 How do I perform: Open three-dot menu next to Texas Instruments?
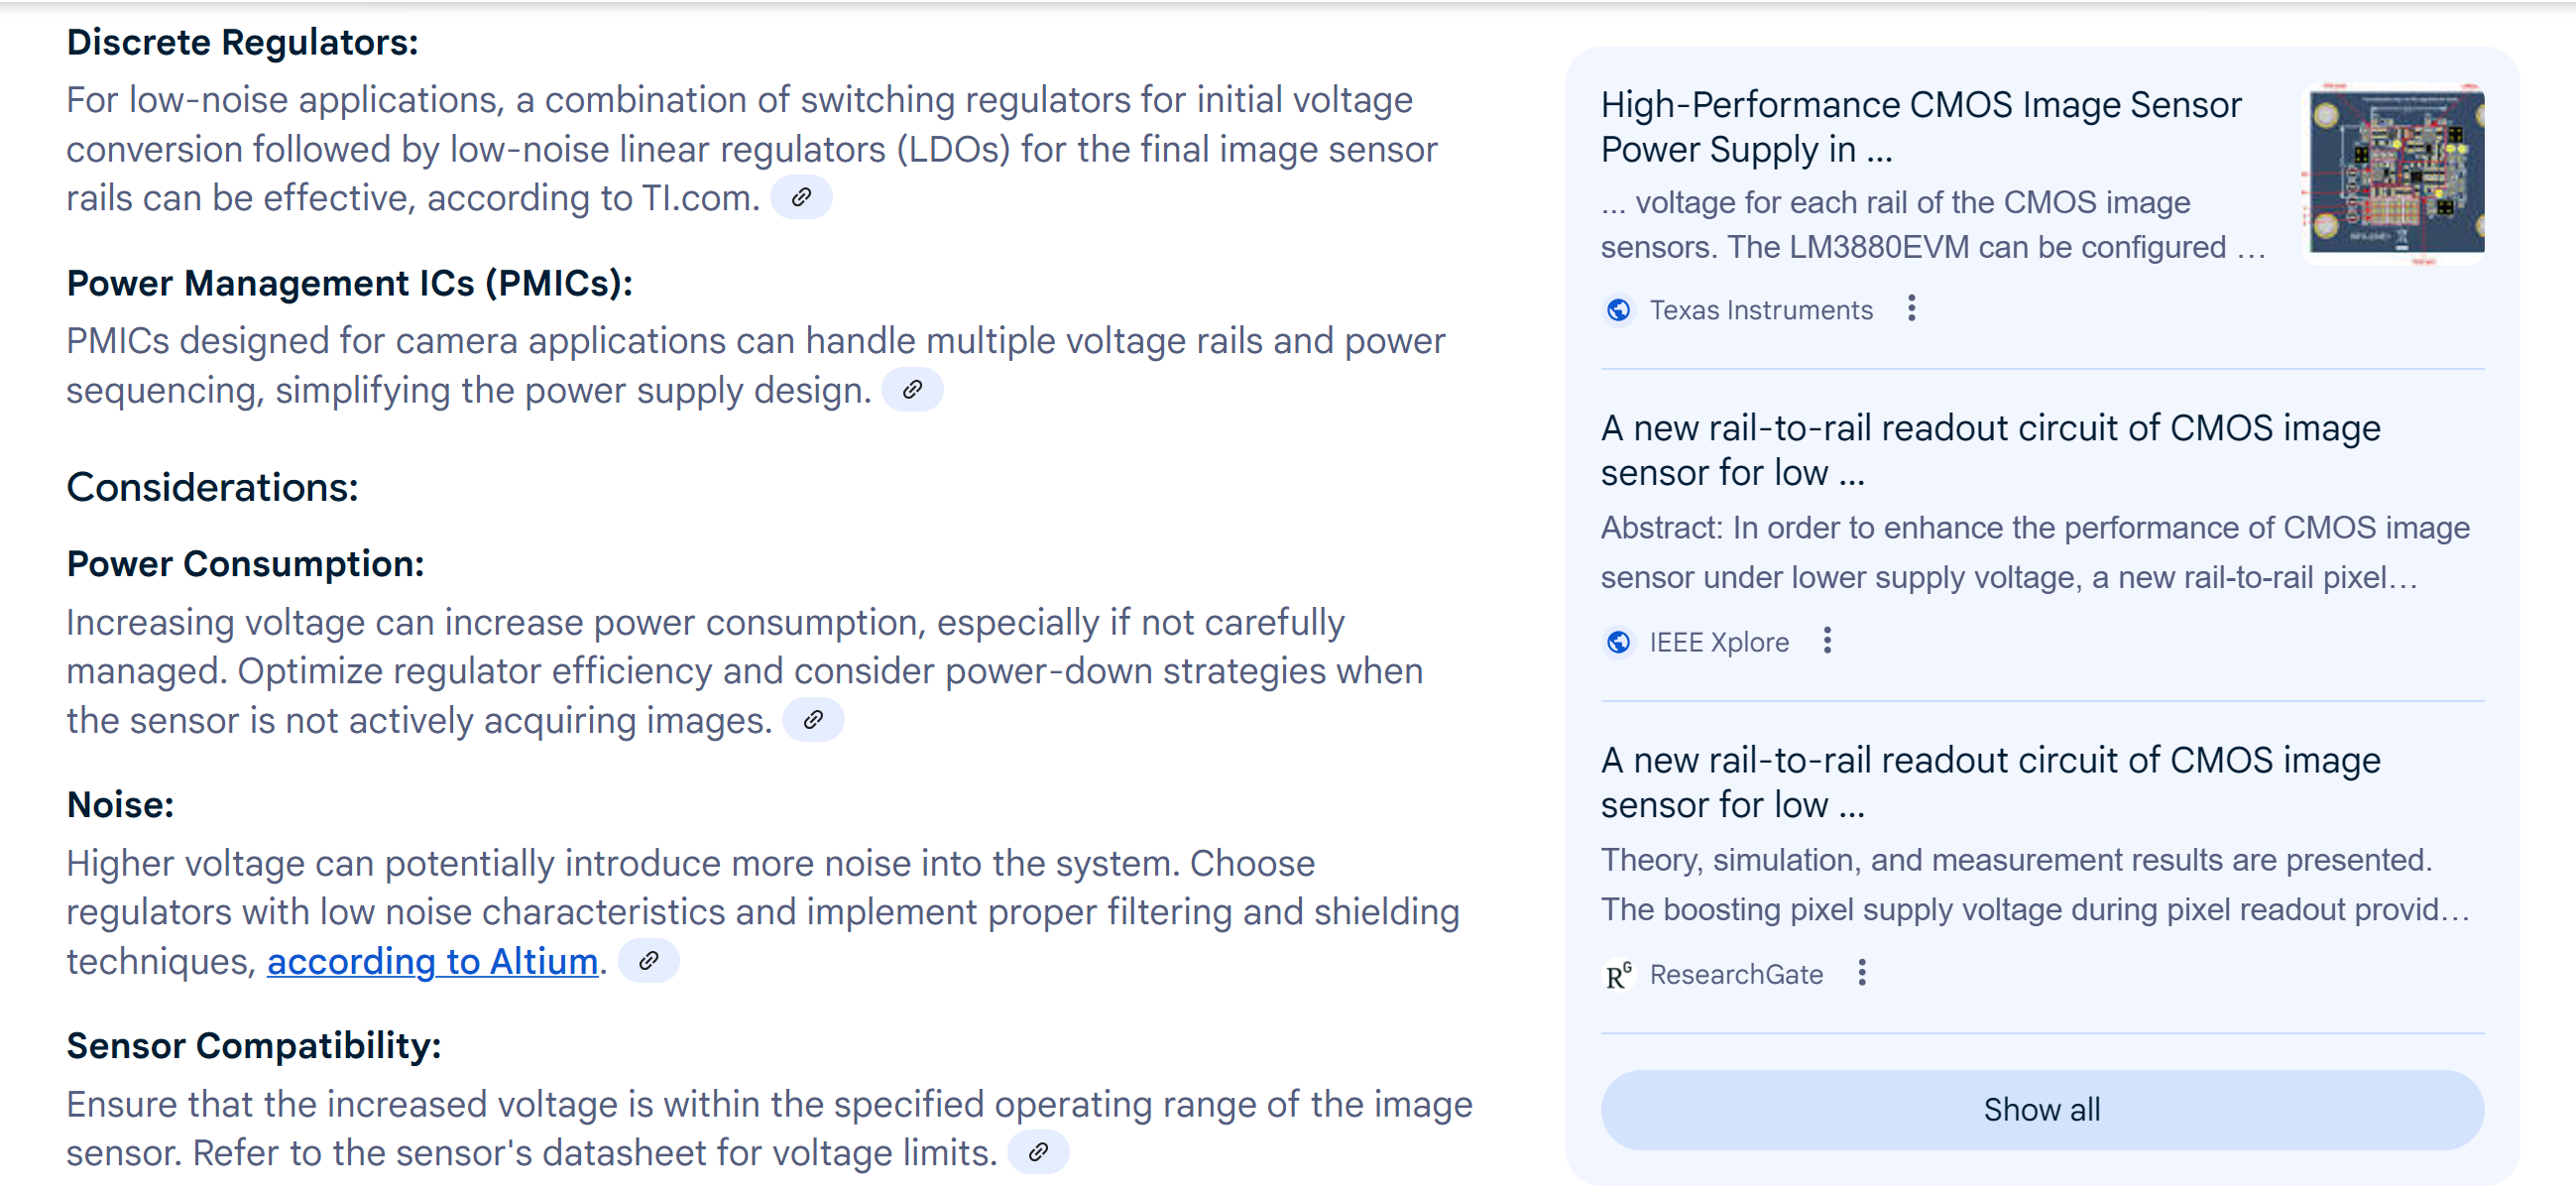1911,309
